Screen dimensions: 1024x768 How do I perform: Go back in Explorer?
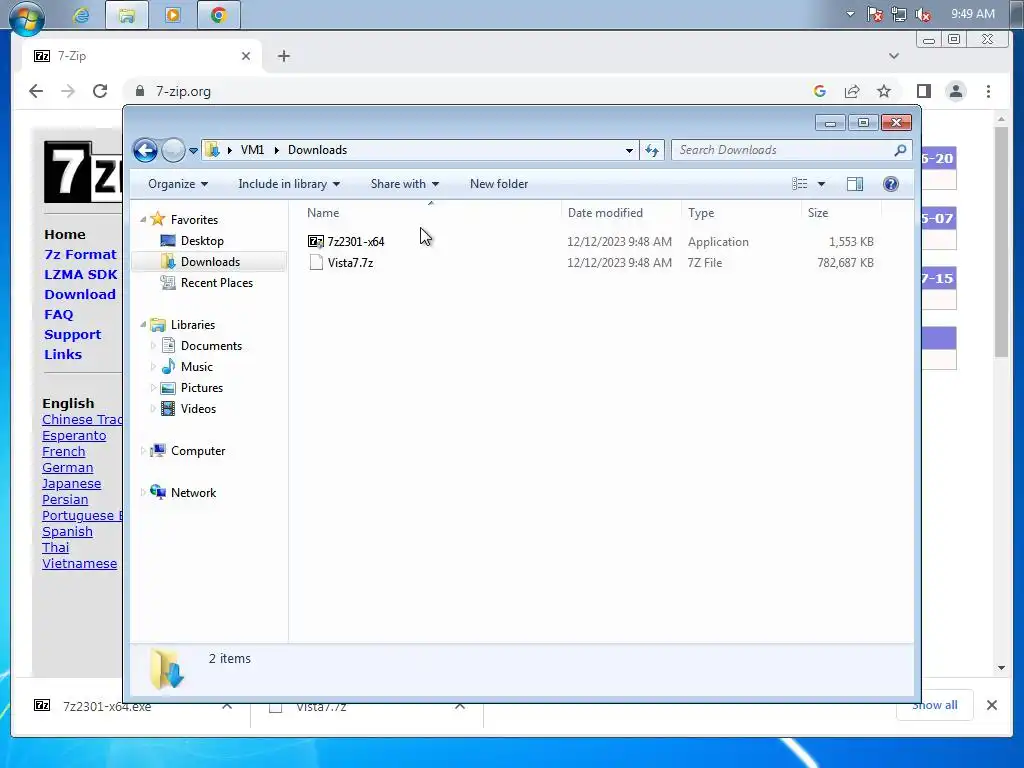pyautogui.click(x=145, y=150)
